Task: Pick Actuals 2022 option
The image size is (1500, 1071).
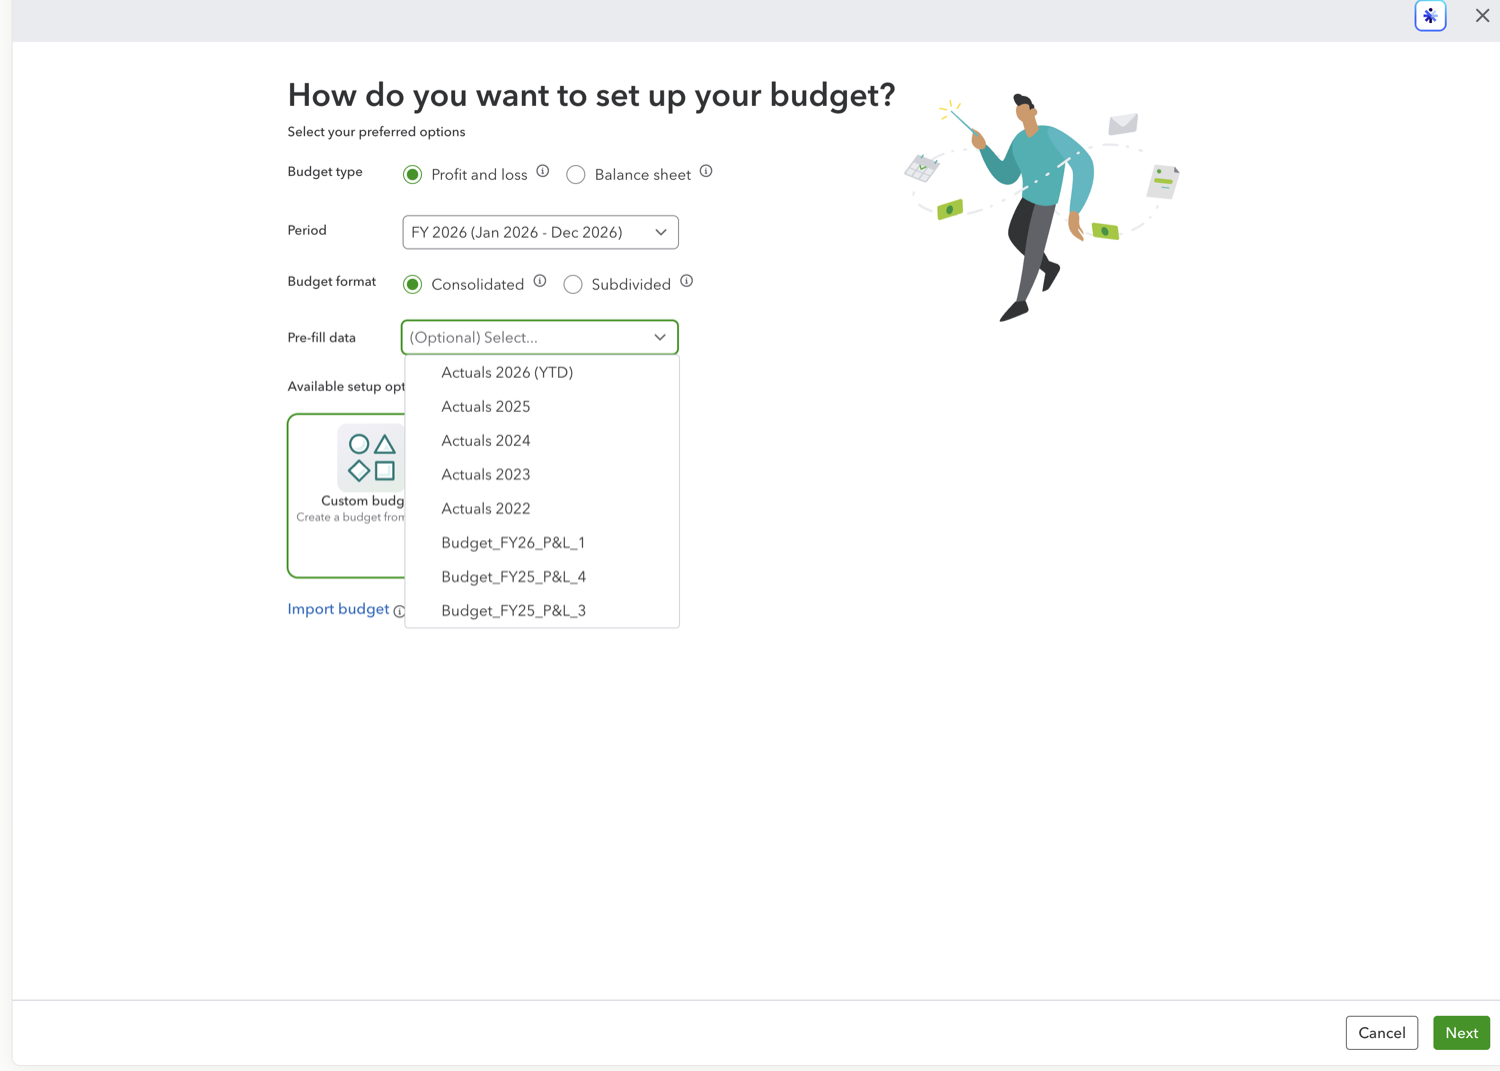Action: coord(542,508)
